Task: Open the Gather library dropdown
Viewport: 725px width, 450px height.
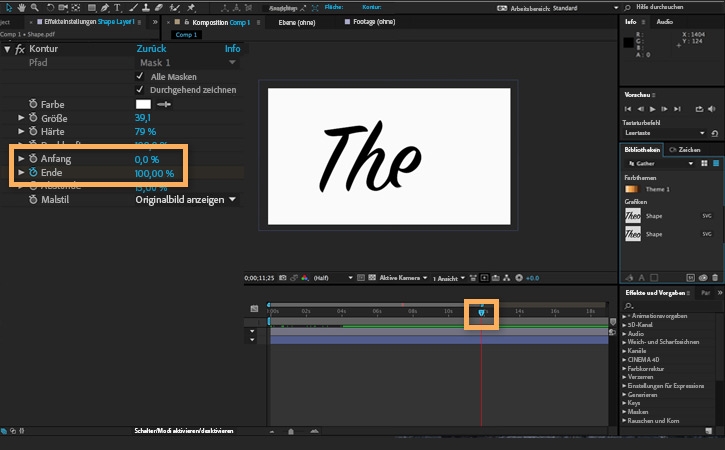Action: (660, 163)
